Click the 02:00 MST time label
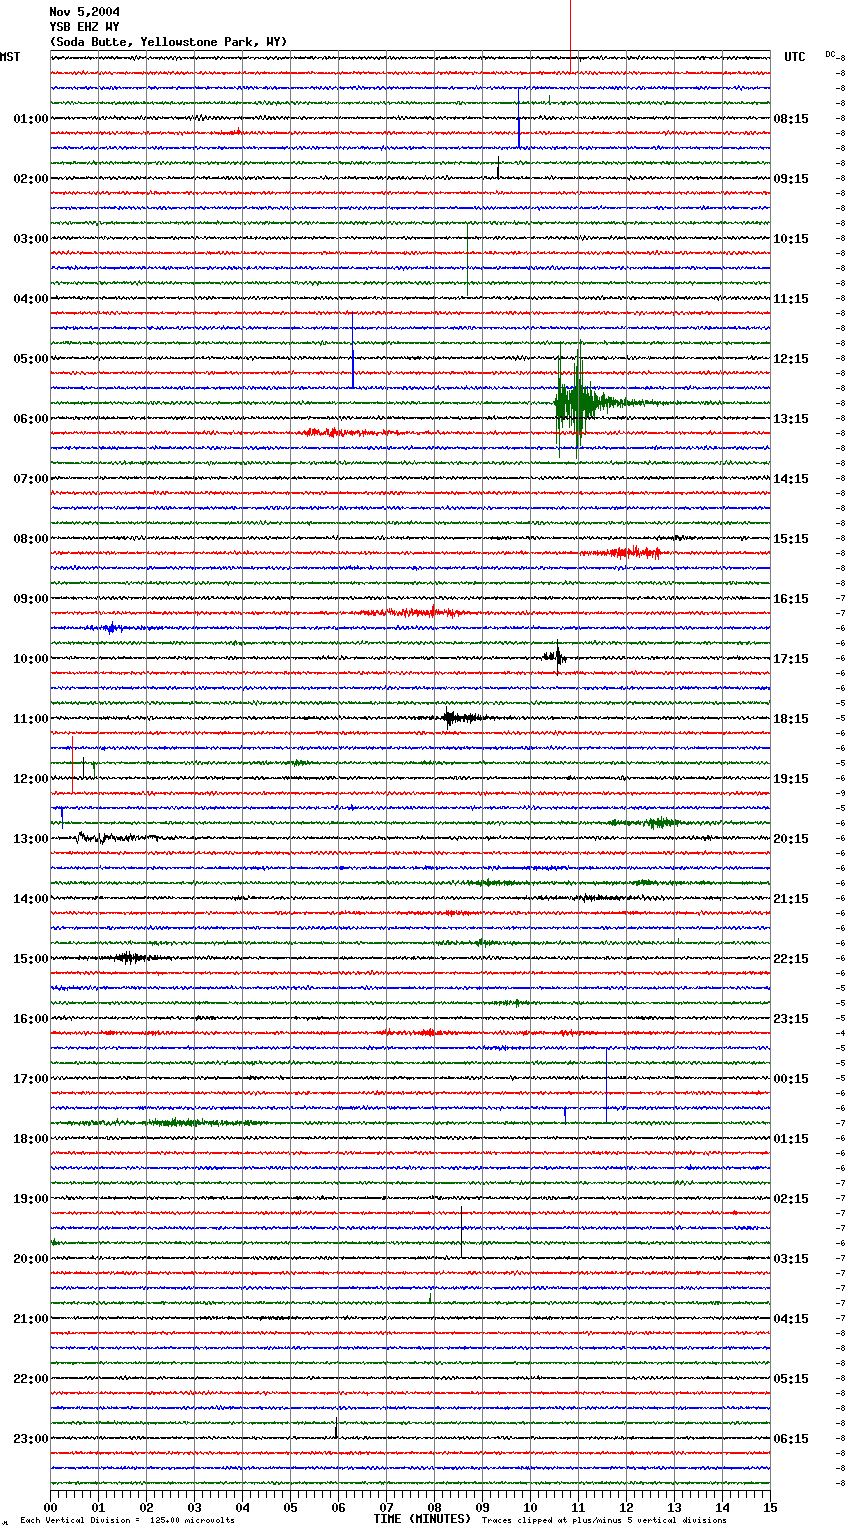Screen dimensions: 850x1534 (31, 179)
